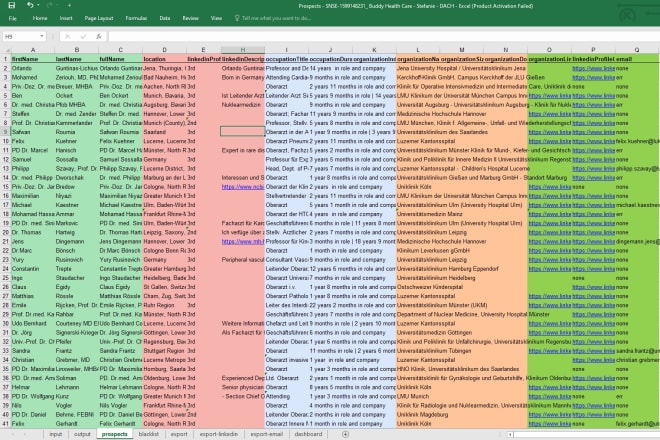Click the lastName header cell

pos(77,59)
